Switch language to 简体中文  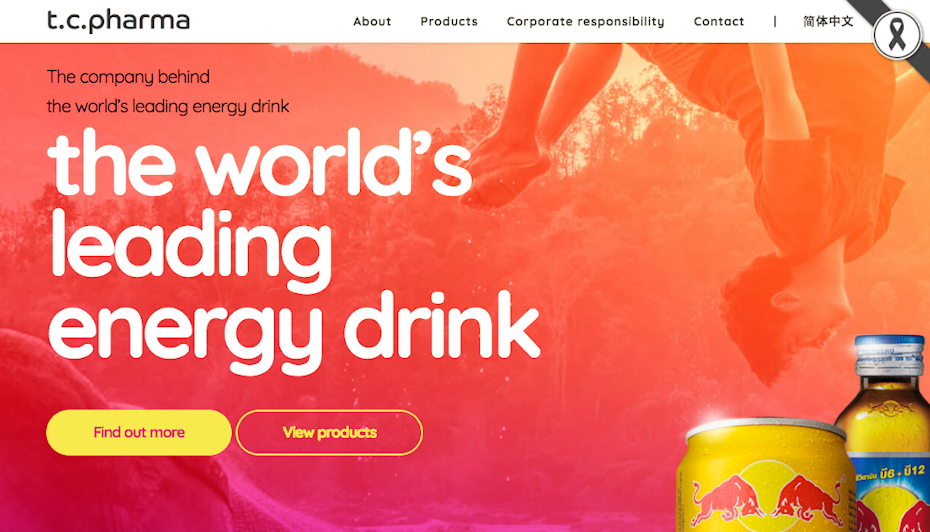pos(828,21)
